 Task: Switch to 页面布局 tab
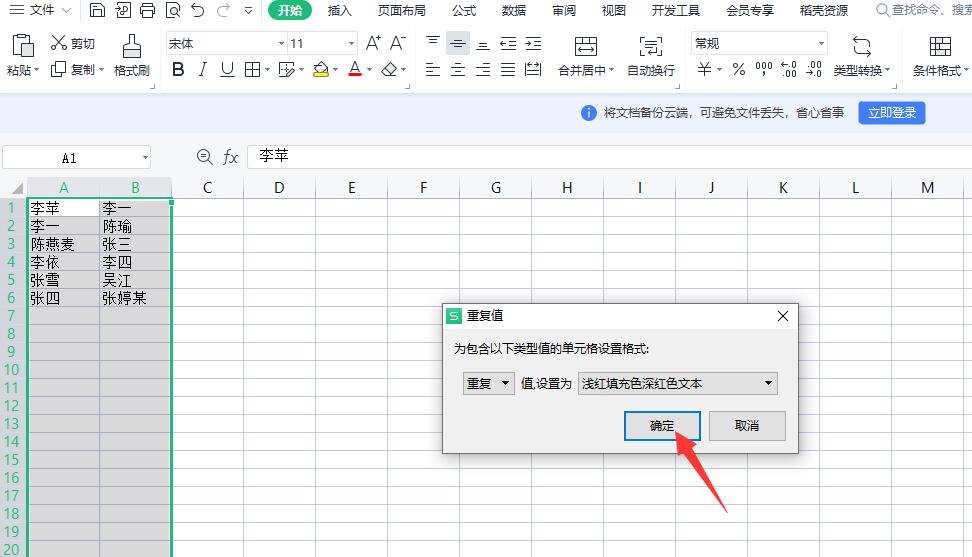coord(401,11)
